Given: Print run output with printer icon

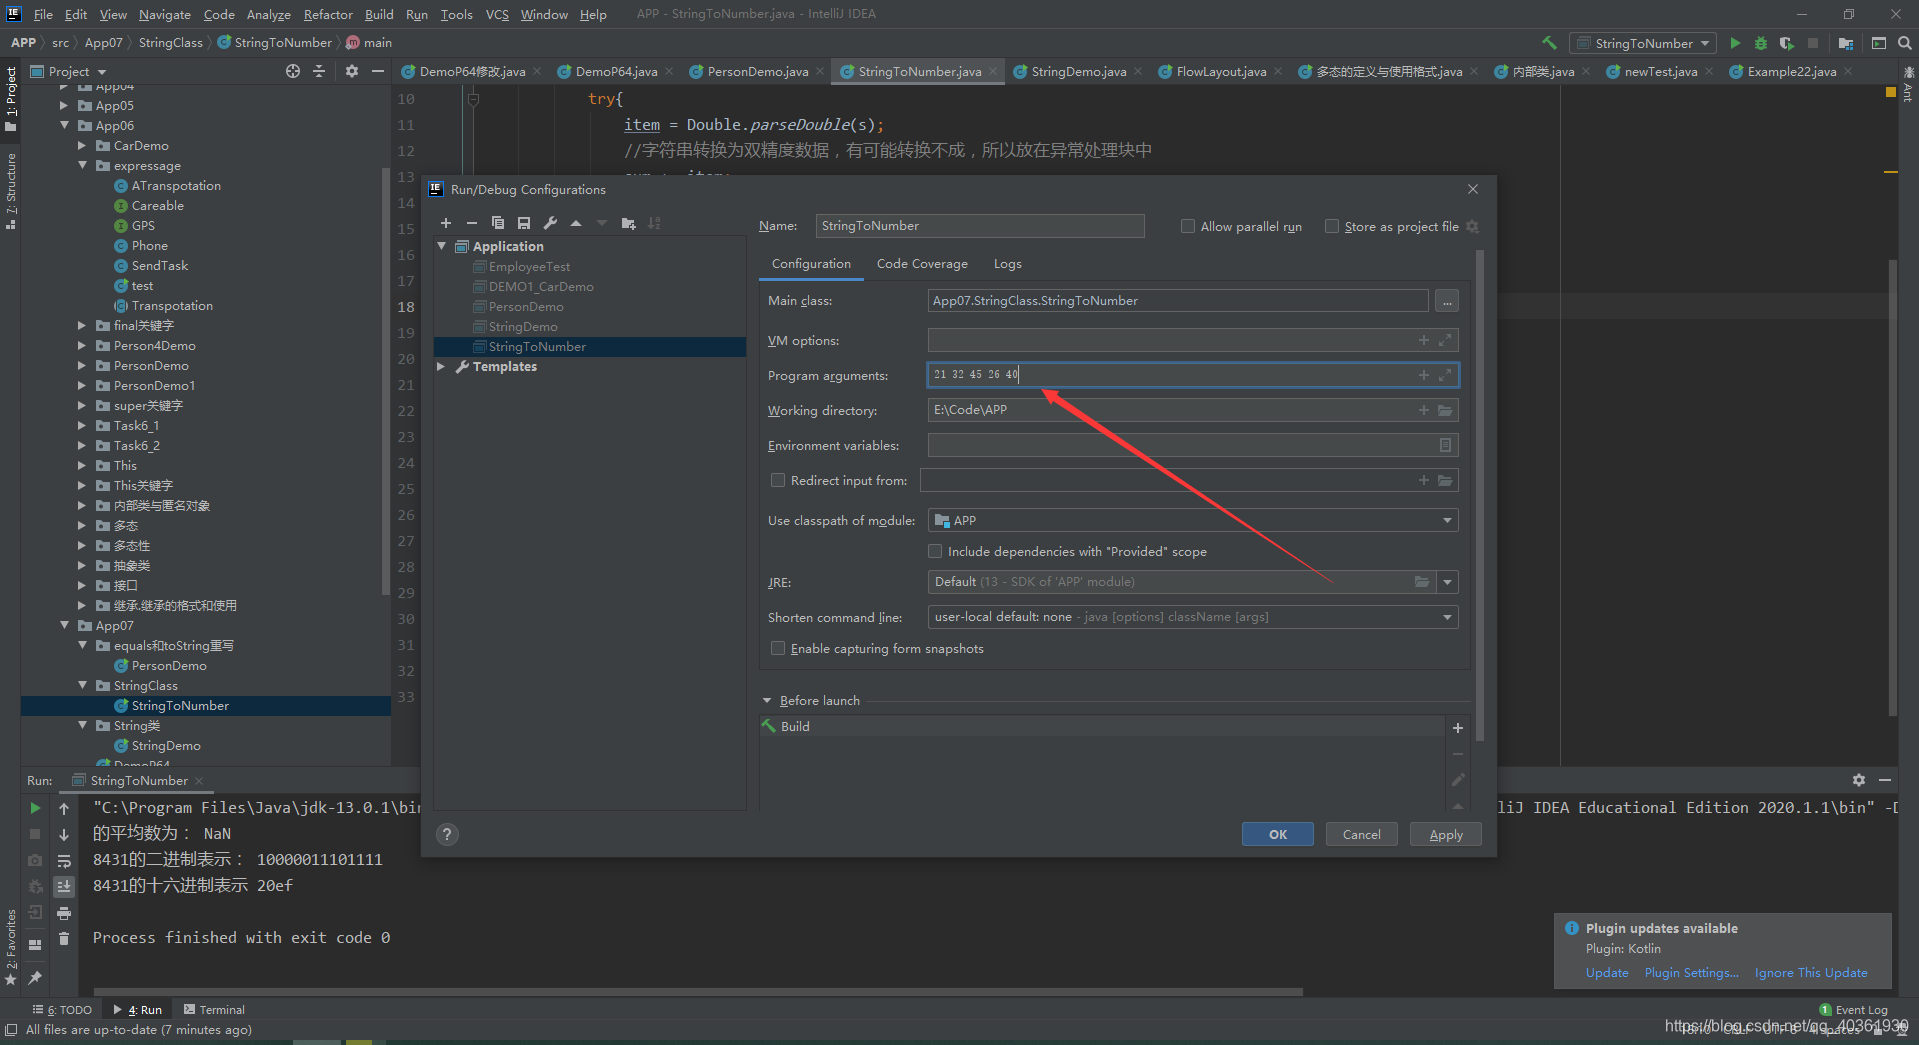Looking at the screenshot, I should (64, 913).
